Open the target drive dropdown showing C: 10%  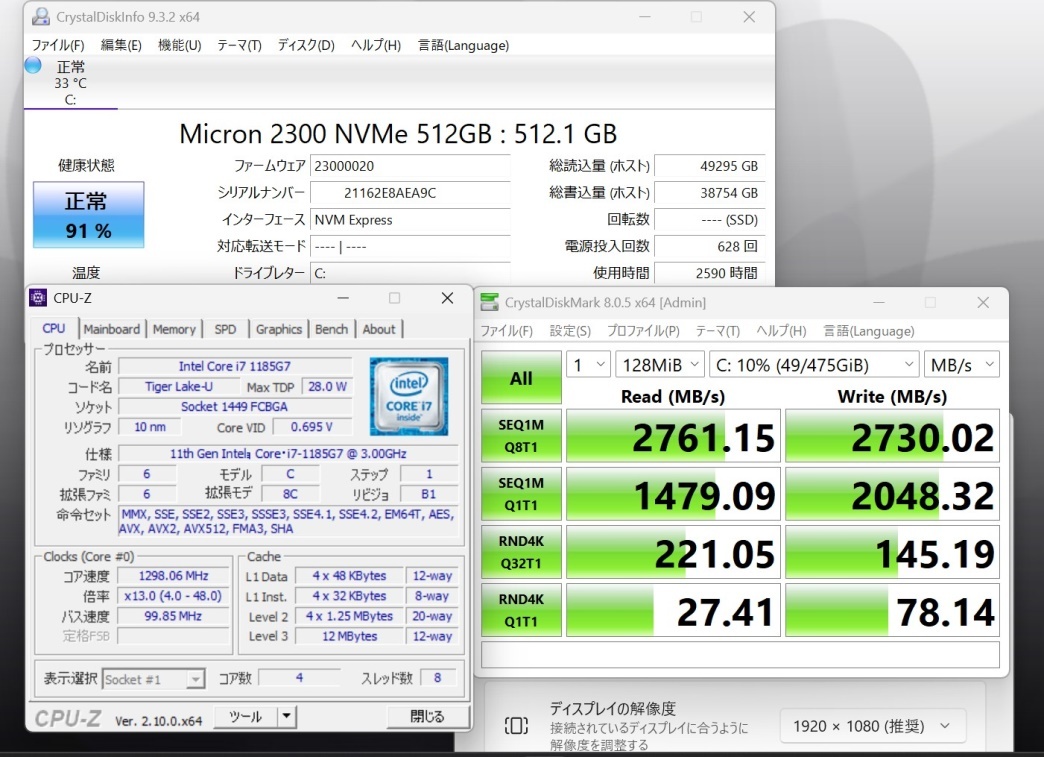[813, 364]
